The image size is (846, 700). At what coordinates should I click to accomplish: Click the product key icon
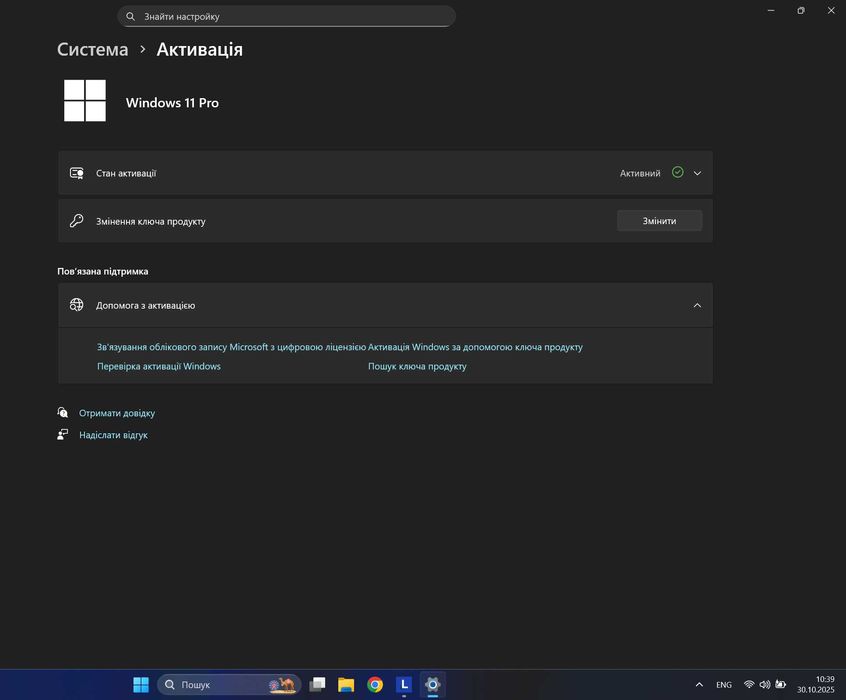pos(77,221)
